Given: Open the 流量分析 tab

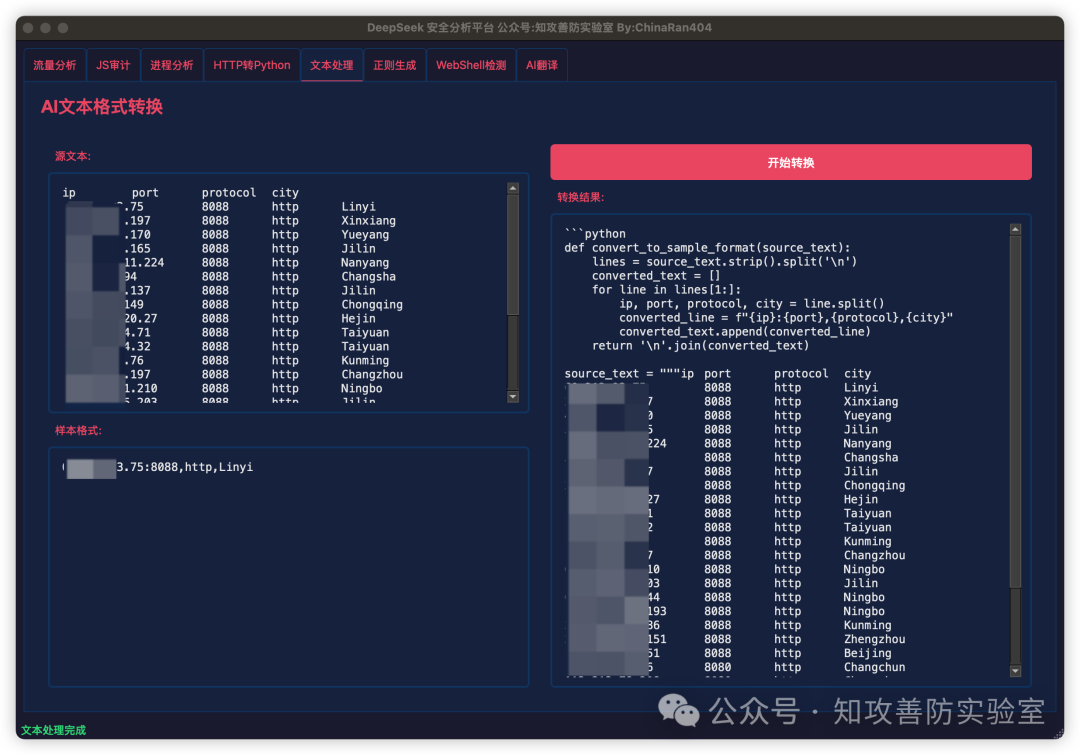Looking at the screenshot, I should [x=55, y=65].
